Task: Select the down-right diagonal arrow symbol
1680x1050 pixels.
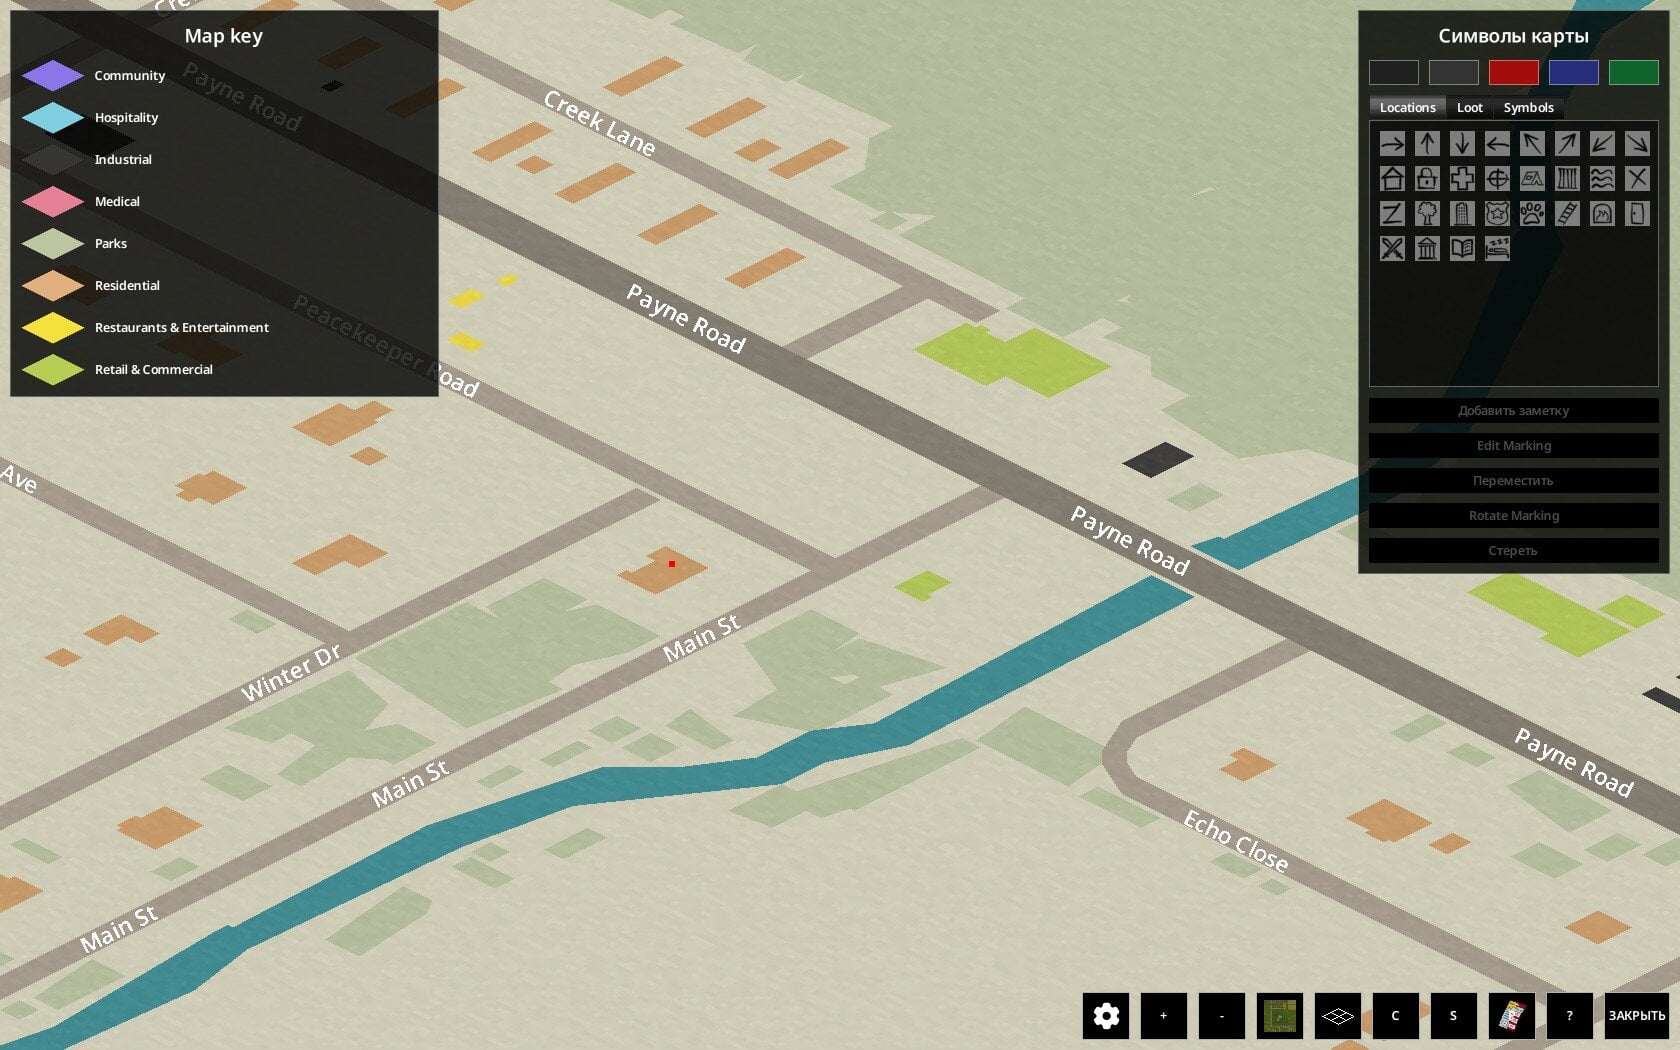Action: [x=1637, y=144]
